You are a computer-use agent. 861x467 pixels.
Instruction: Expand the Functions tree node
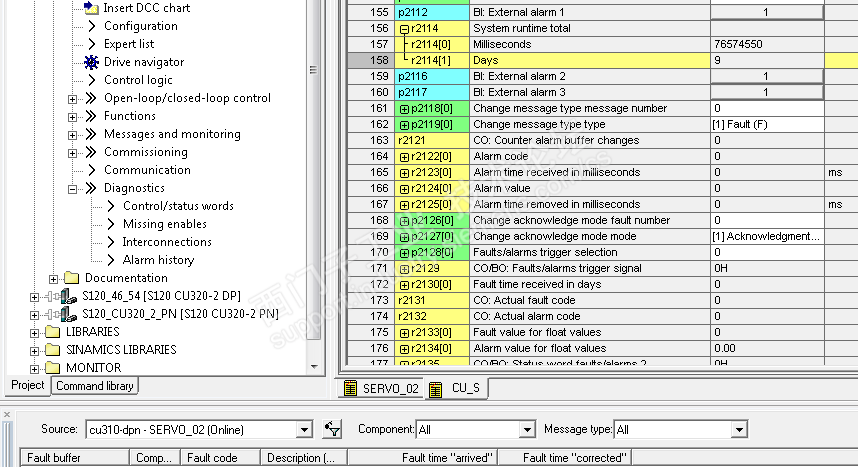coord(72,117)
